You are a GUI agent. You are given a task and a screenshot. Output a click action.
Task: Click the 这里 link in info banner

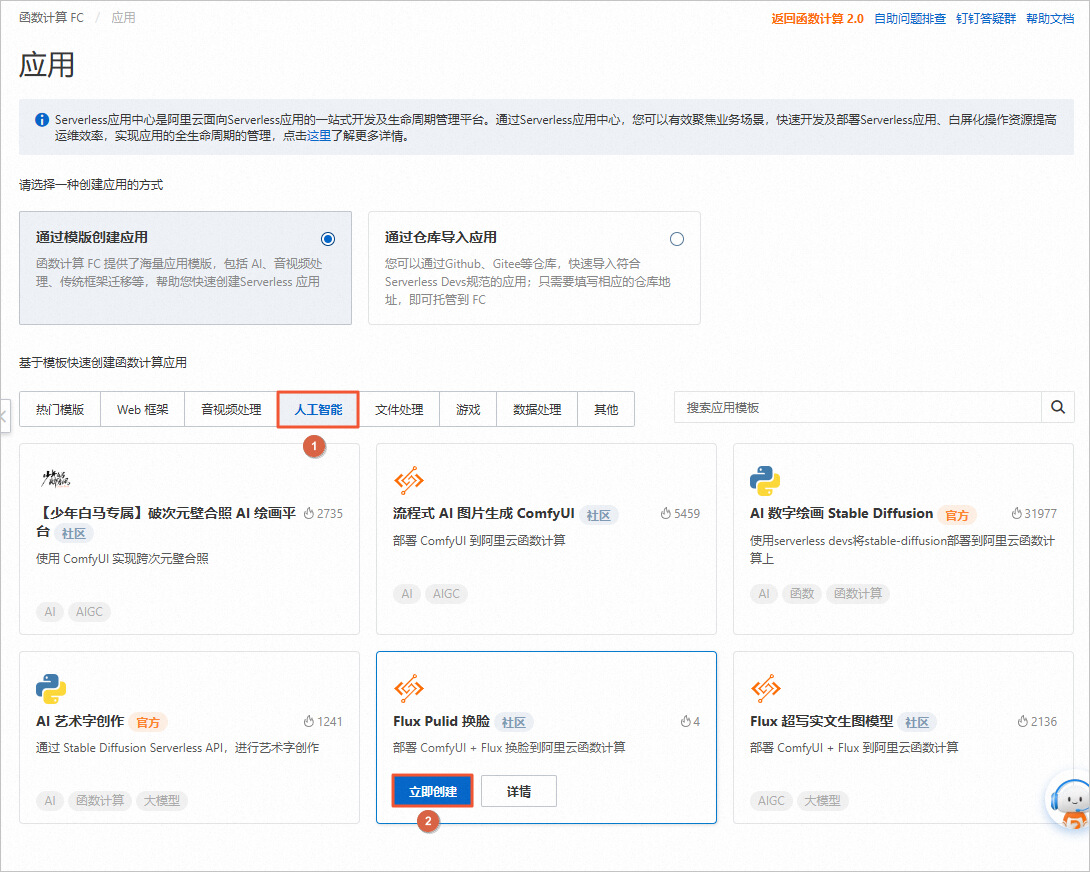319,136
